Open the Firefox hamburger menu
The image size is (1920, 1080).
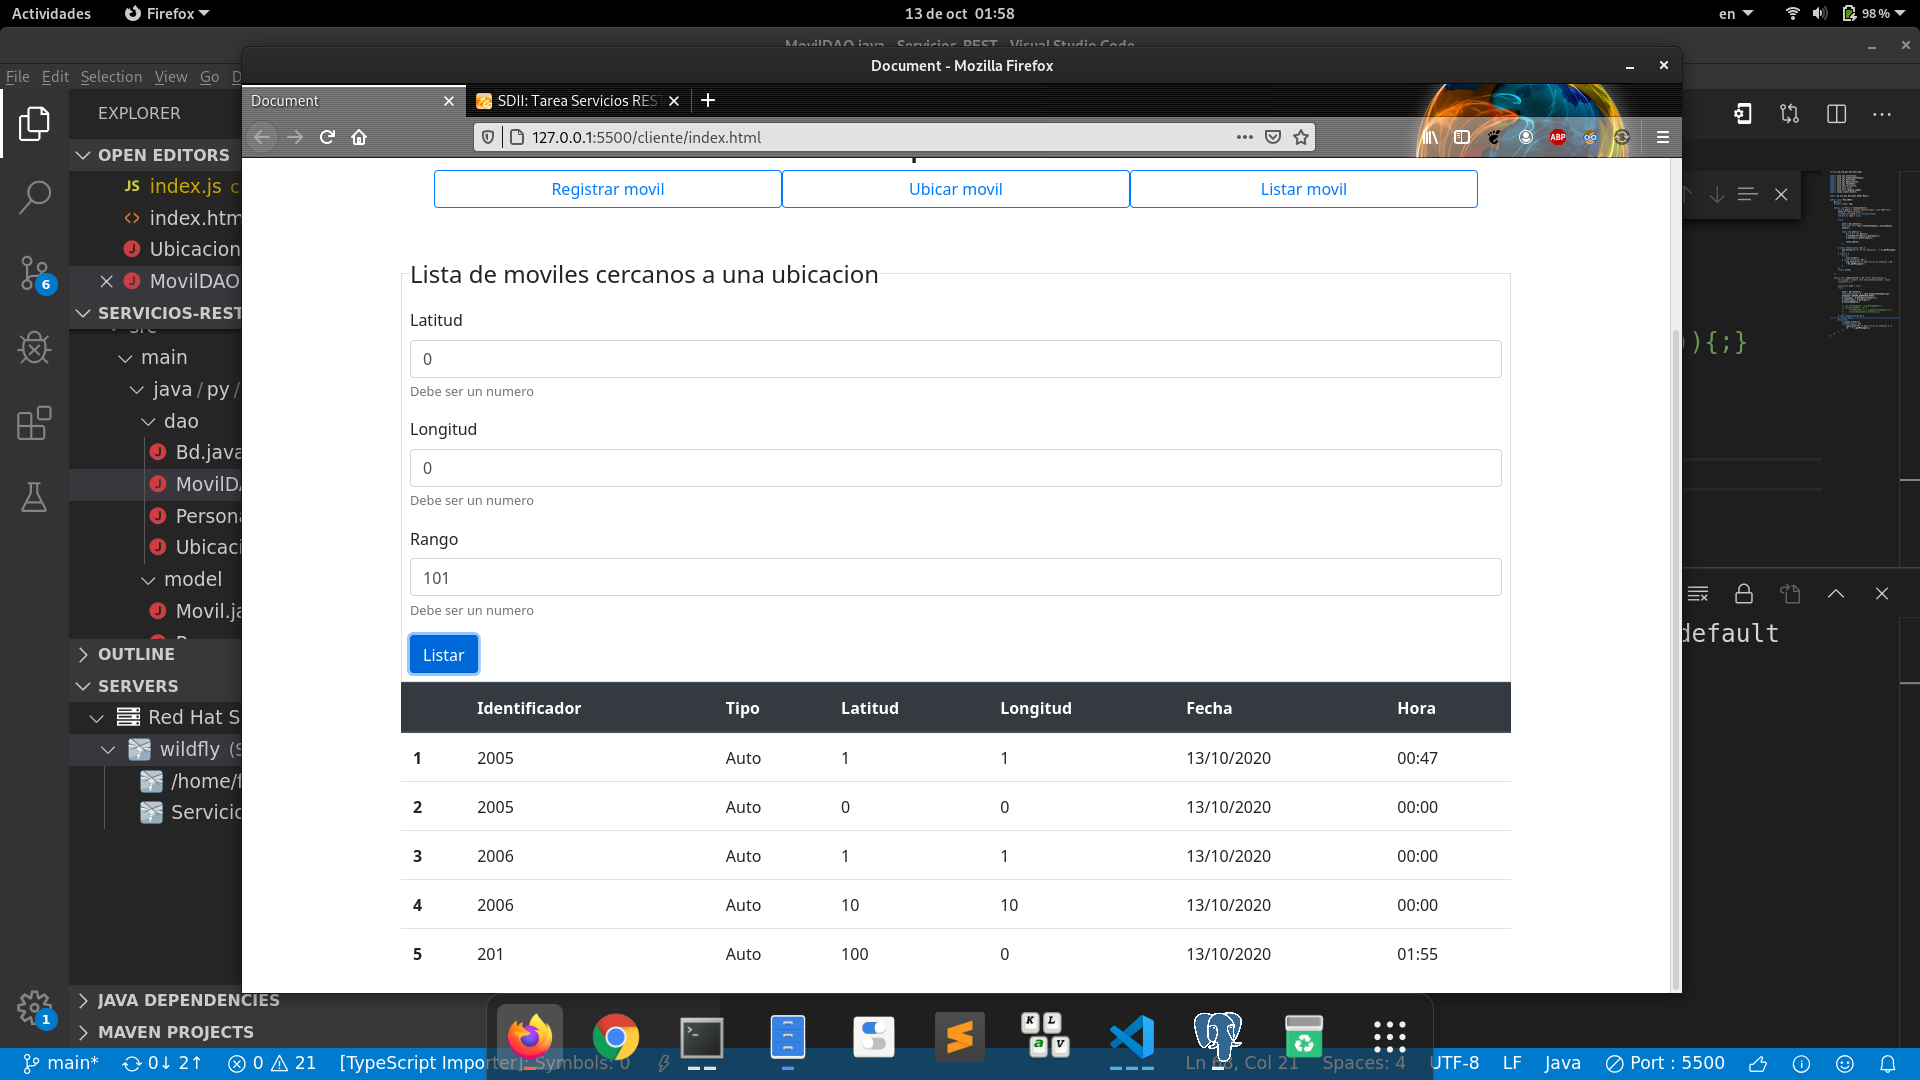pos(1663,137)
